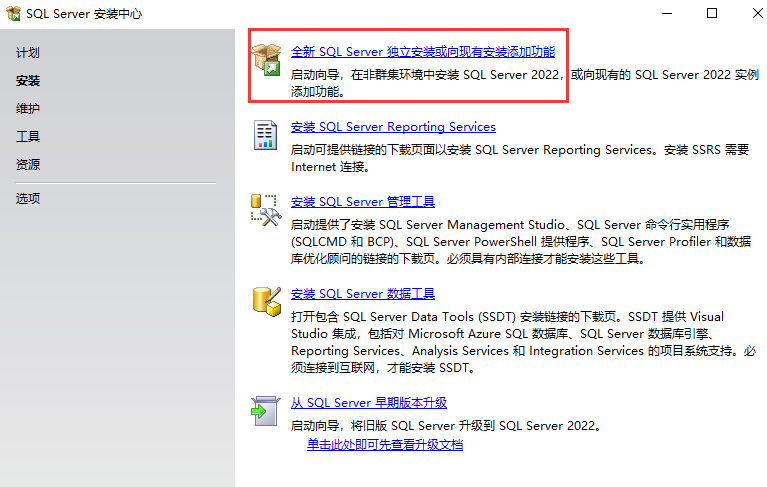Open the 工具 section
Viewport: 767px width, 487px height.
pos(28,136)
